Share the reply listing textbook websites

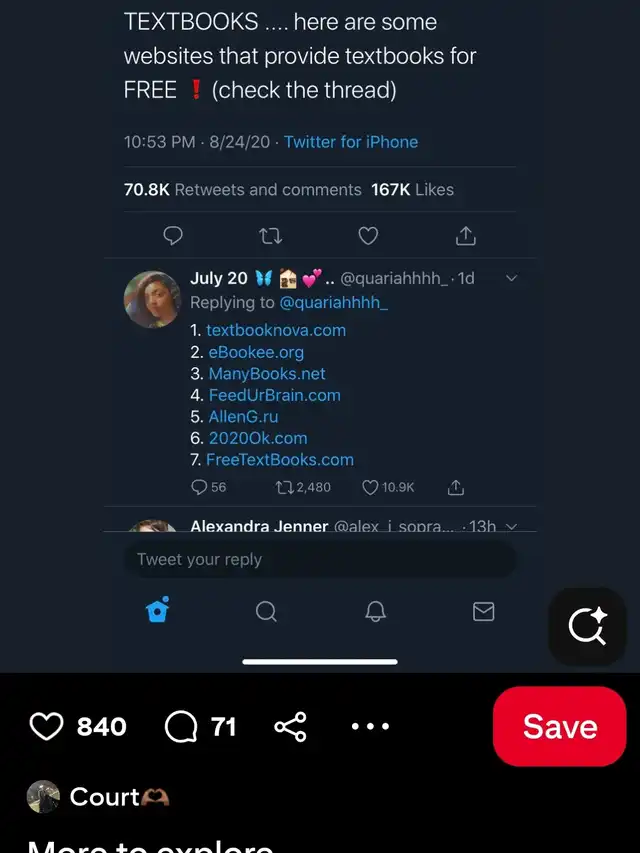[456, 487]
